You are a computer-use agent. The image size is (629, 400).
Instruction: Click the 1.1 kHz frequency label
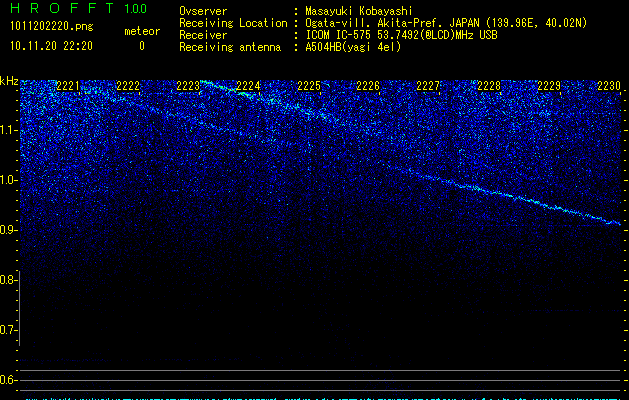tap(9, 130)
